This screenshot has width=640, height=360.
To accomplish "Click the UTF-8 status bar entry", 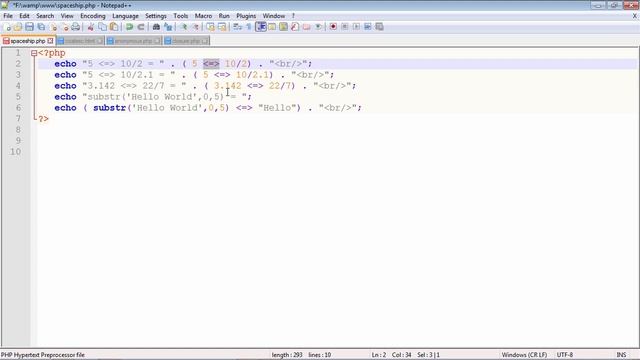I will 565,355.
